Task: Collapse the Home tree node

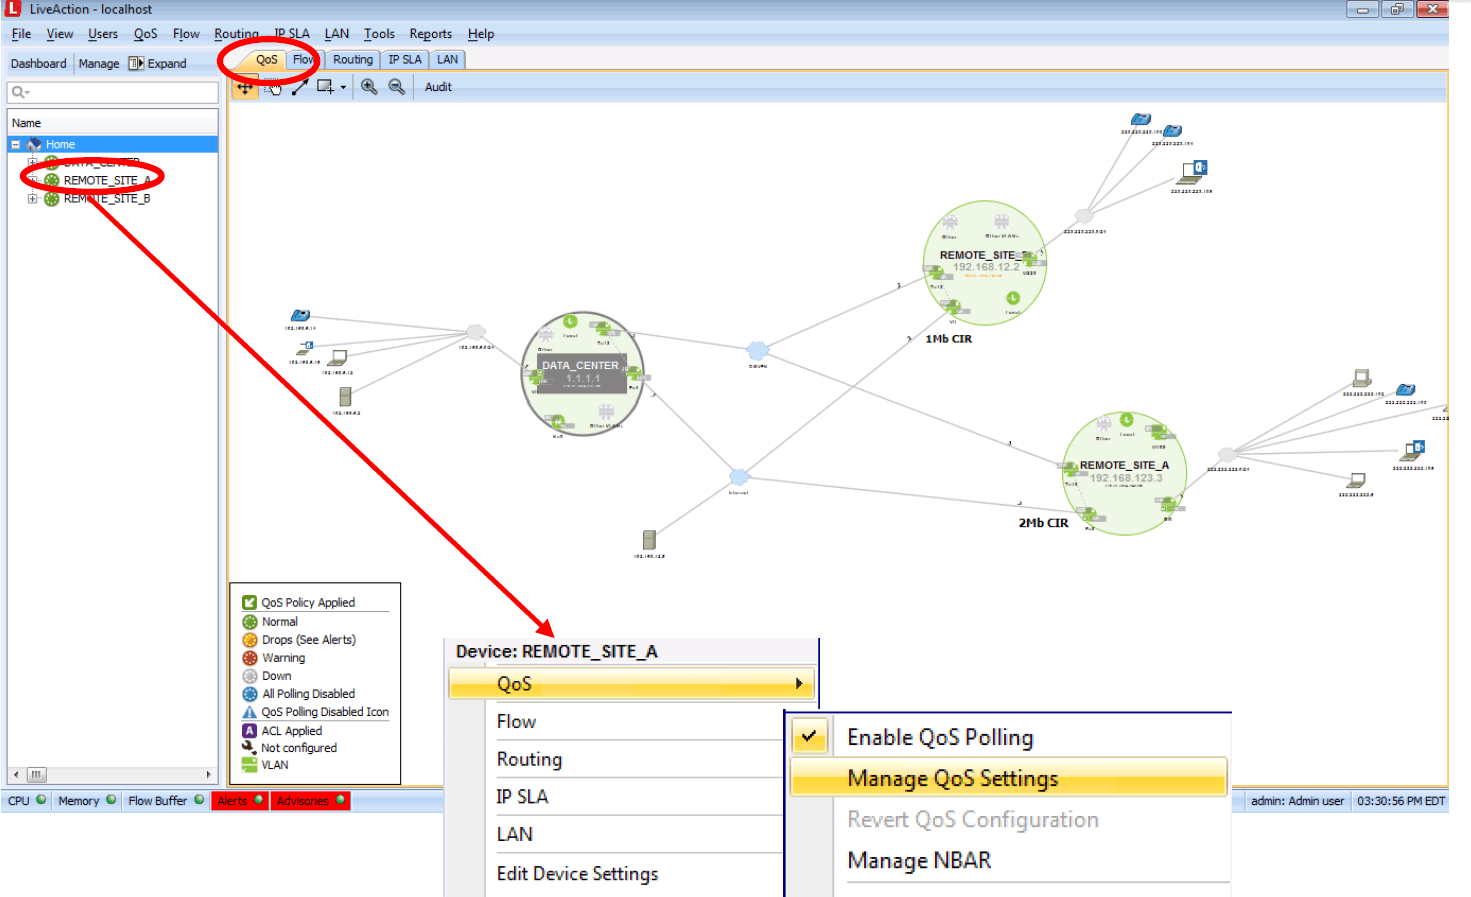Action: [15, 145]
